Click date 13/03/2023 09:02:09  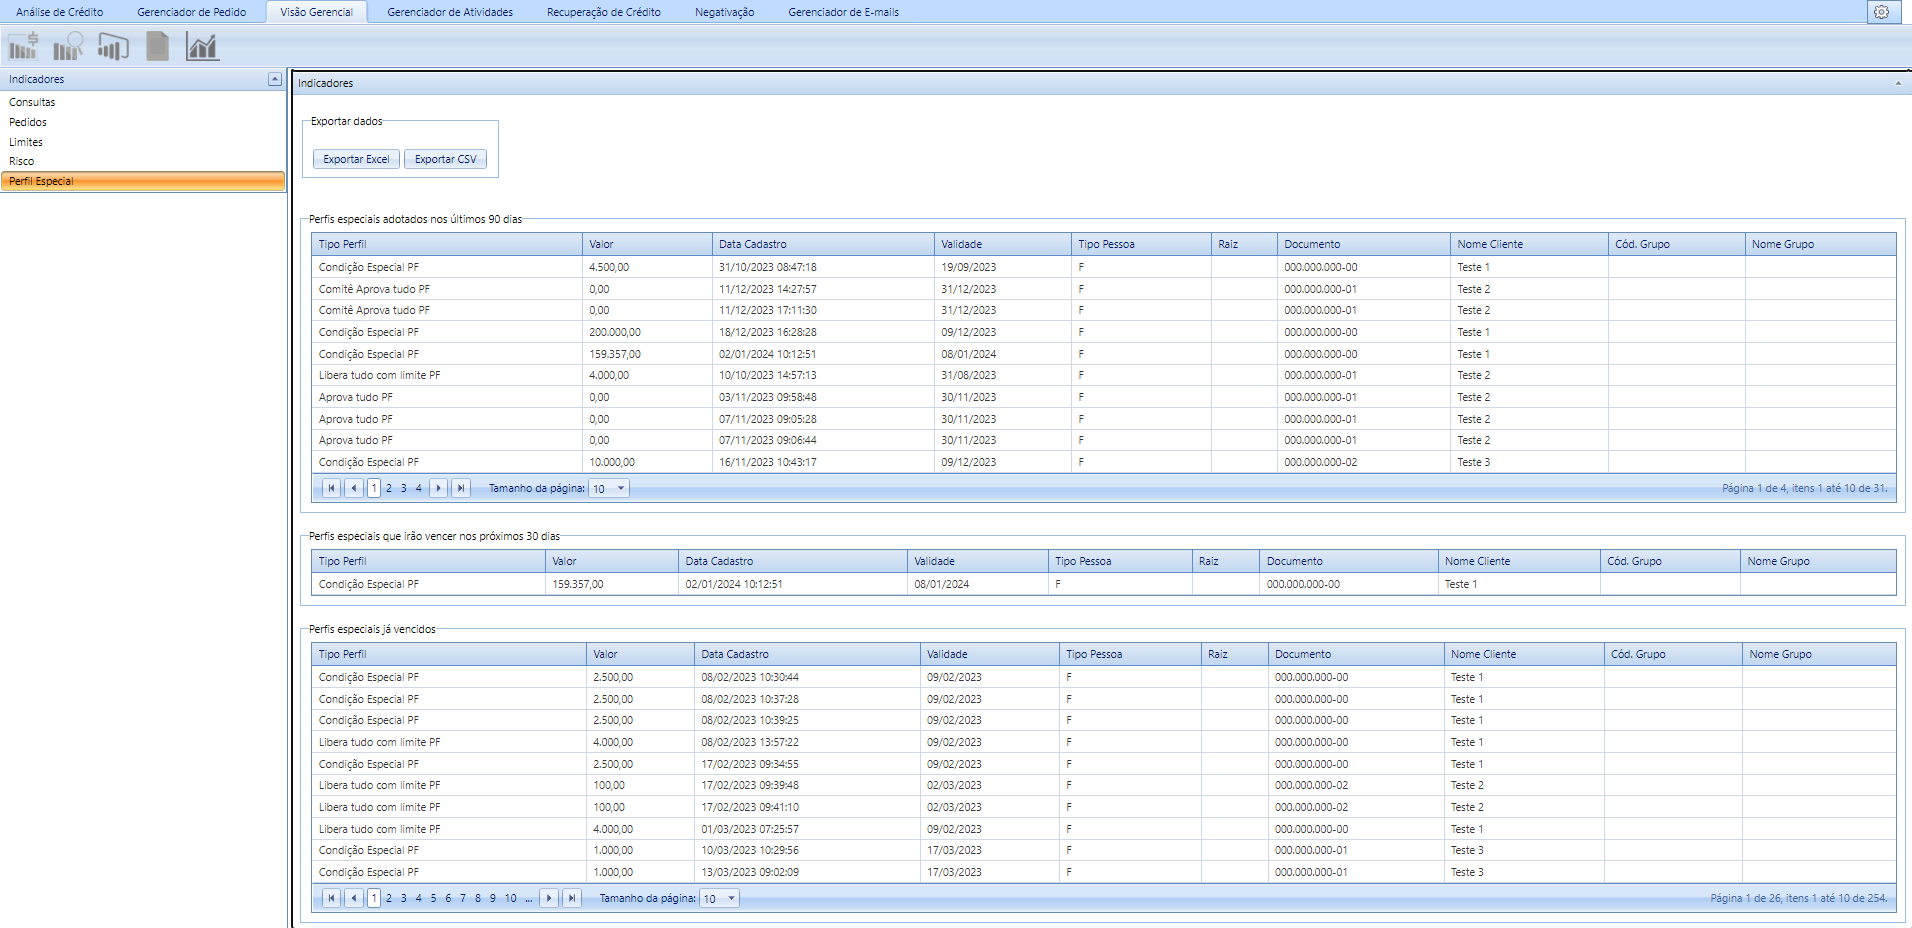tap(749, 872)
